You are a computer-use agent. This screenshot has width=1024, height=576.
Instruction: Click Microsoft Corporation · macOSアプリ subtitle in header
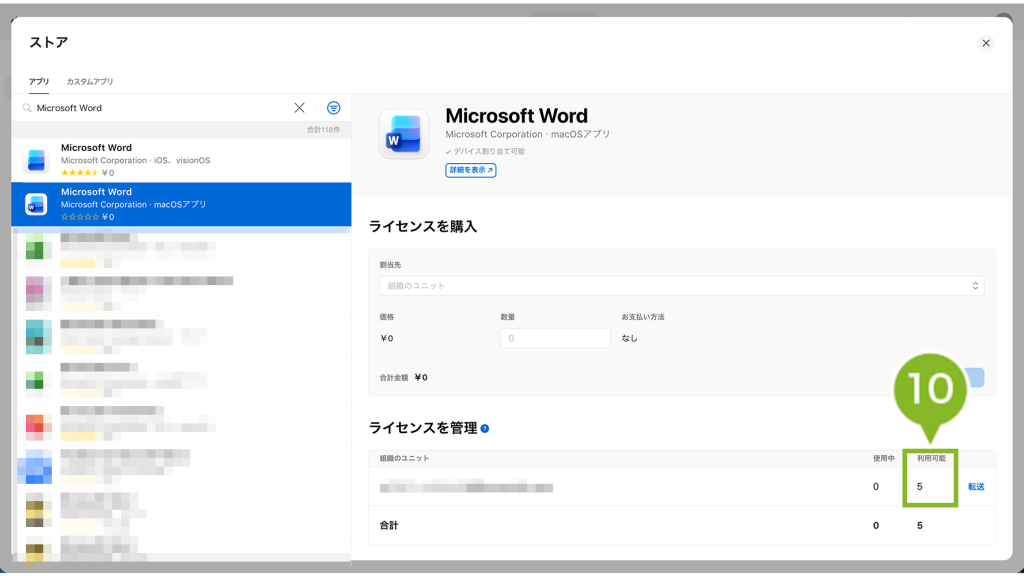(x=528, y=134)
